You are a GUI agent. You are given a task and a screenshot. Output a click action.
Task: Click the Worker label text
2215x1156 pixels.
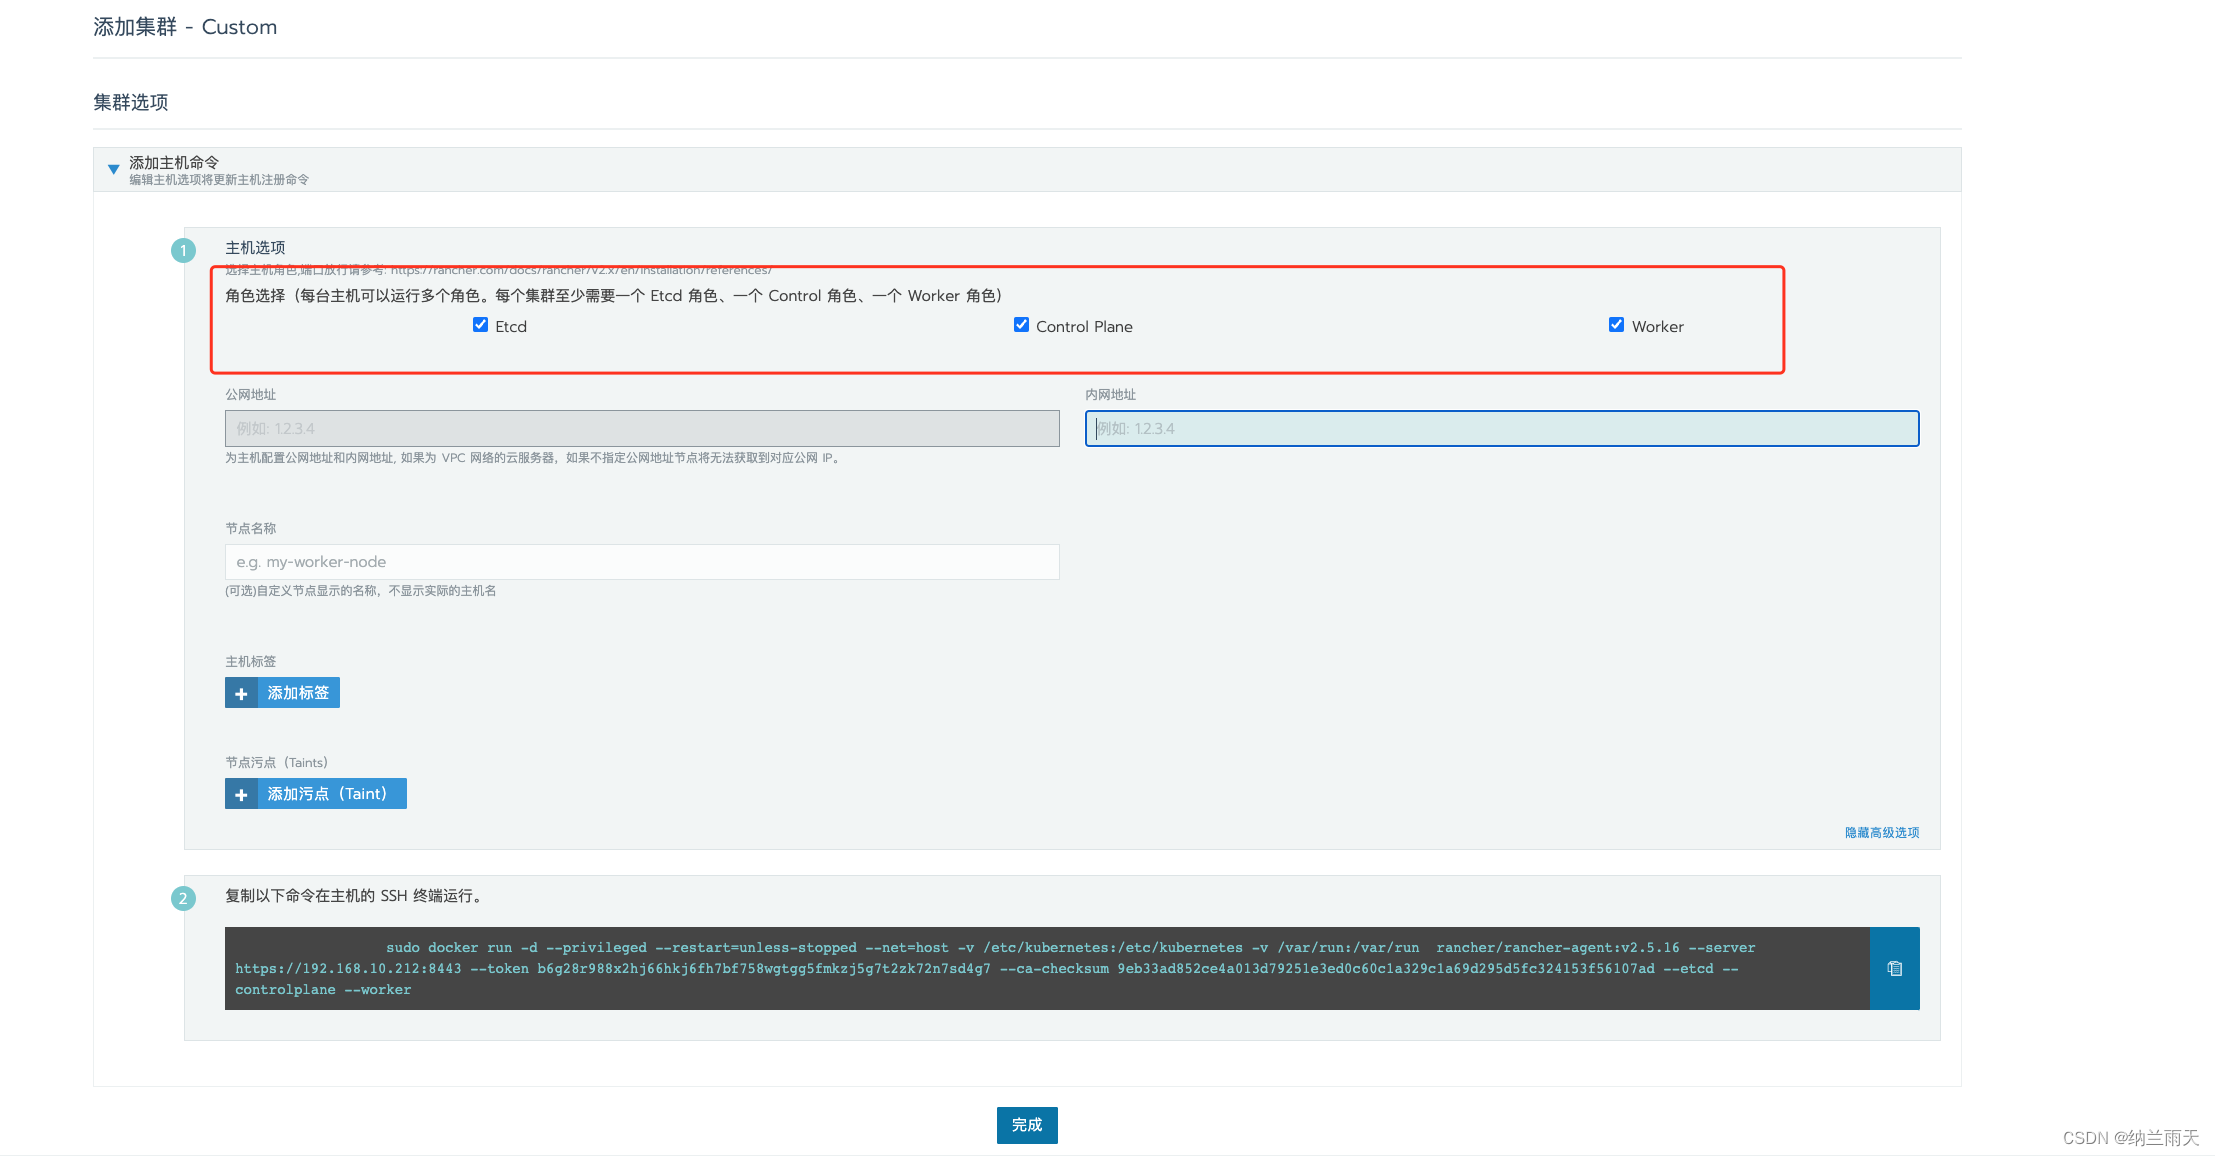tap(1658, 327)
